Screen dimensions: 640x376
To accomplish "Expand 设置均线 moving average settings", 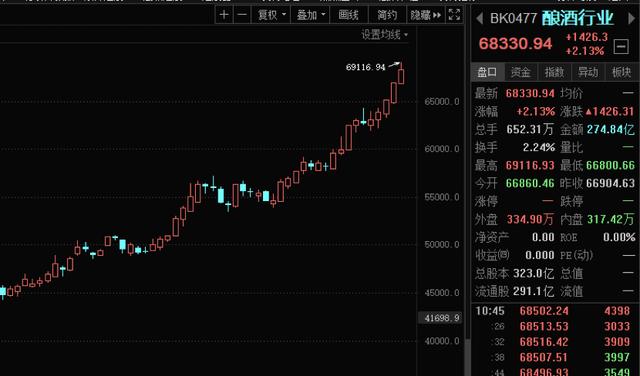I will tap(384, 35).
